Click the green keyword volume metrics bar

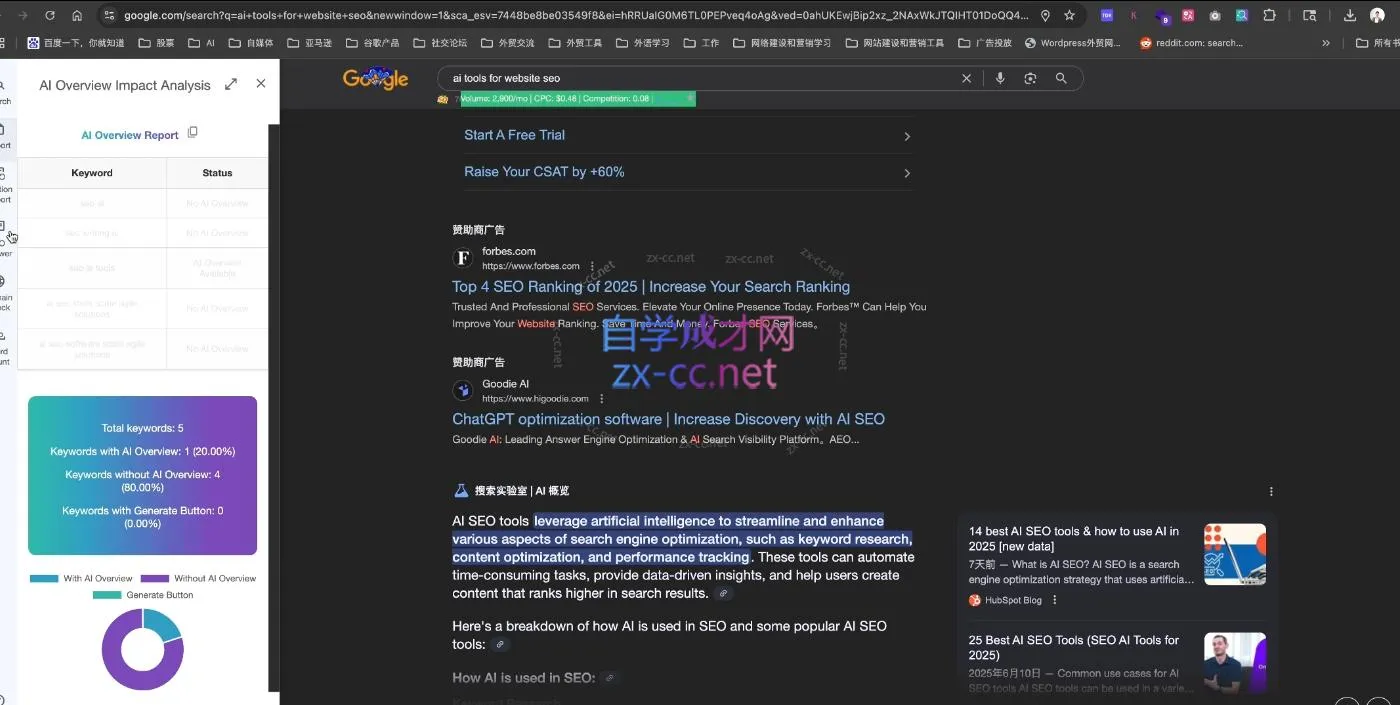click(x=575, y=98)
